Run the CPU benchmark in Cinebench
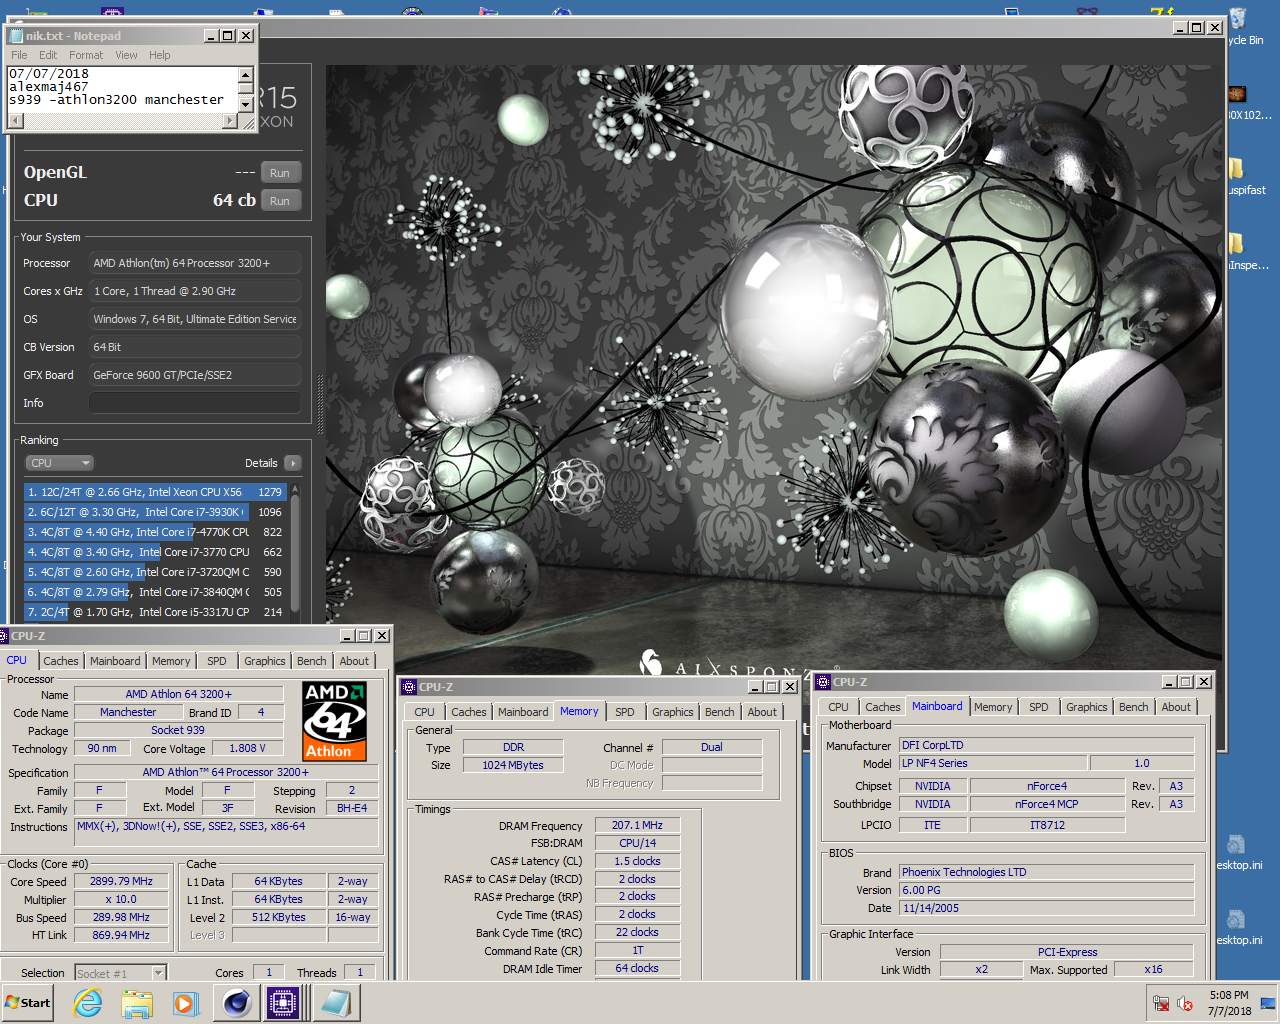The height and width of the screenshot is (1024, 1280). 280,201
